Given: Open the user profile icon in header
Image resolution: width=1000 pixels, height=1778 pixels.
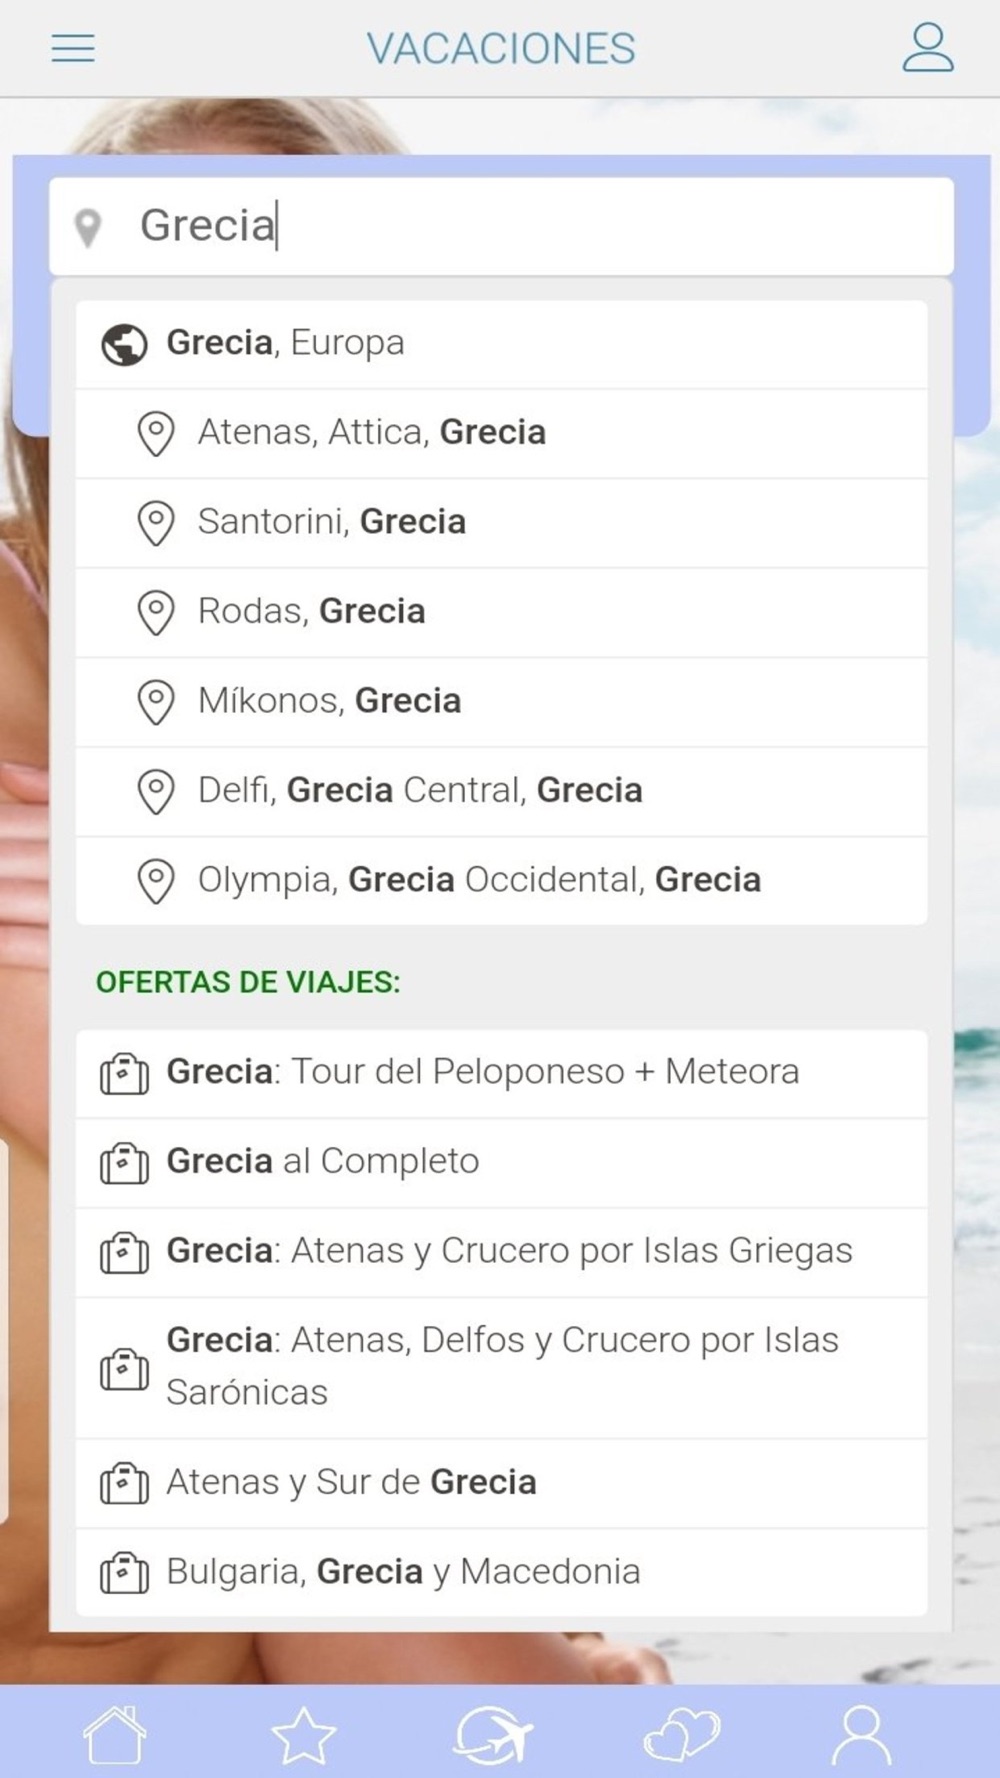Looking at the screenshot, I should [x=927, y=48].
